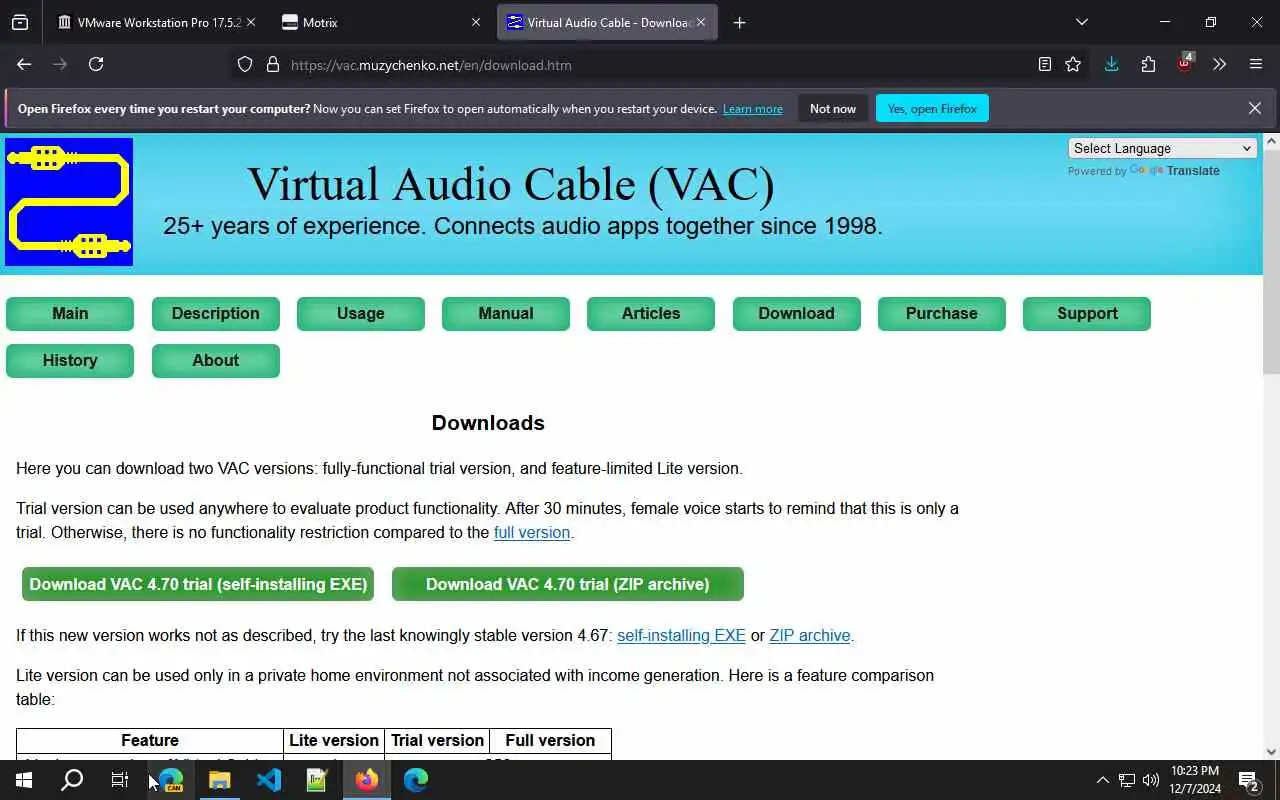This screenshot has width=1280, height=800.
Task: Open File Explorer from the taskbar
Action: (x=220, y=780)
